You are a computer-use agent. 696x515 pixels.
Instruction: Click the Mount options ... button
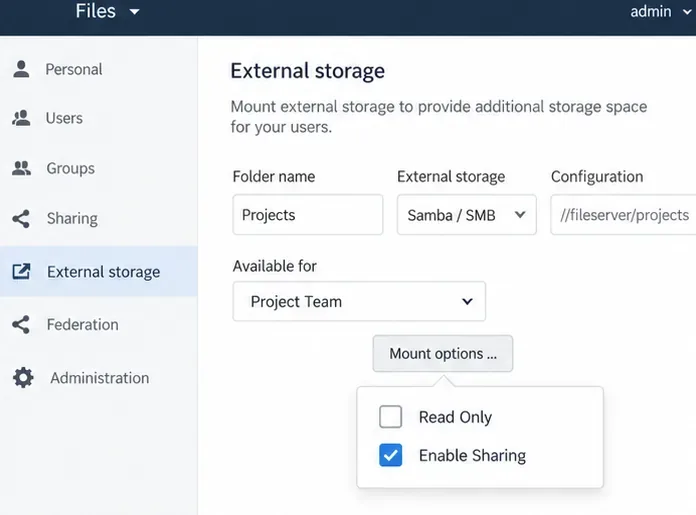tap(443, 353)
